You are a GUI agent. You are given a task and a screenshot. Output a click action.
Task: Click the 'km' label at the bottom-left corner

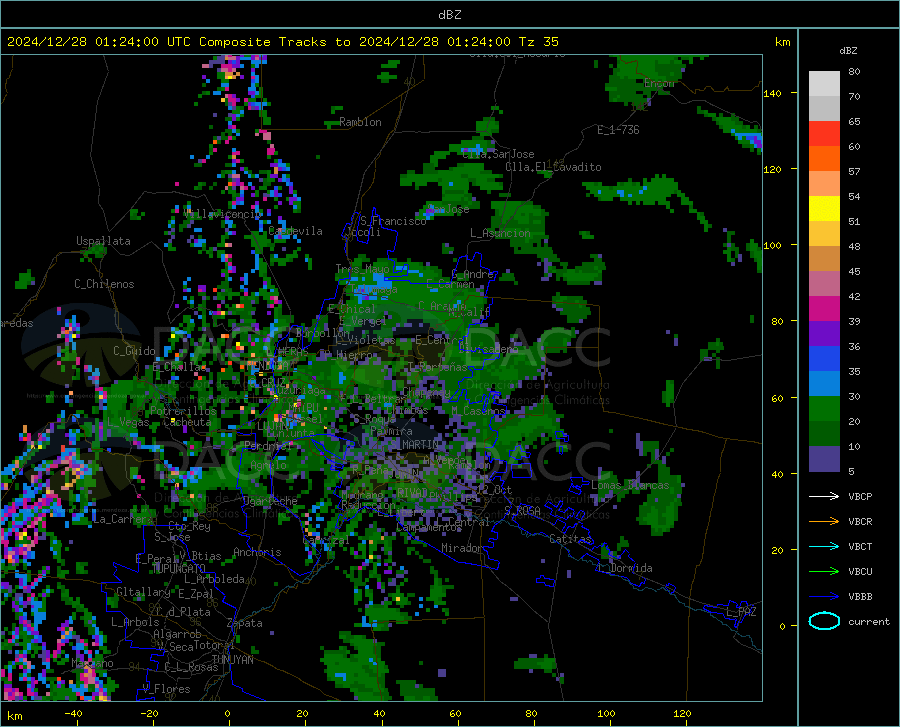click(x=14, y=716)
